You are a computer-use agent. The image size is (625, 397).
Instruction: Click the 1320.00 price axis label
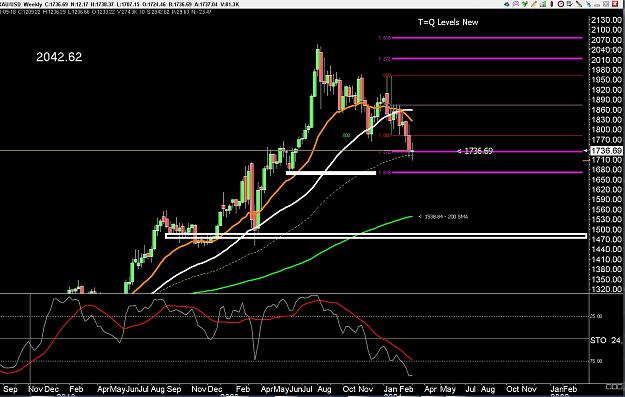pyautogui.click(x=607, y=289)
